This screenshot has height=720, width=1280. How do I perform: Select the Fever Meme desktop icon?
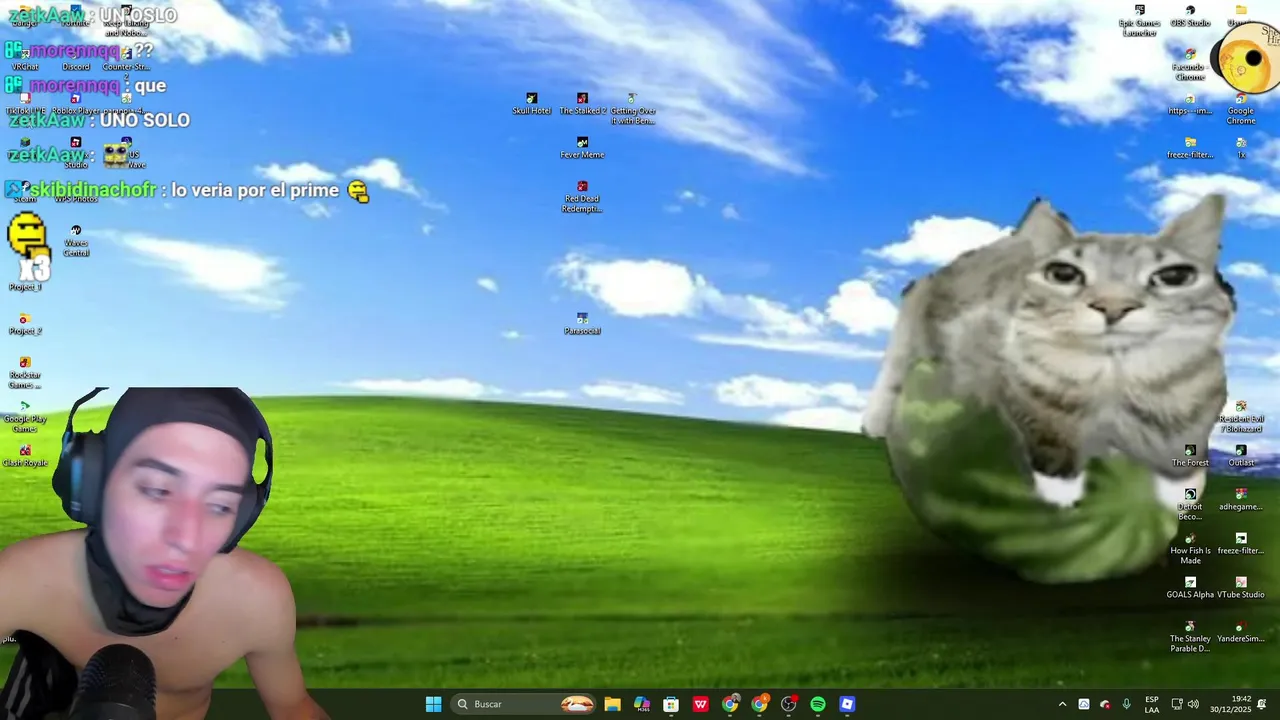point(582,148)
